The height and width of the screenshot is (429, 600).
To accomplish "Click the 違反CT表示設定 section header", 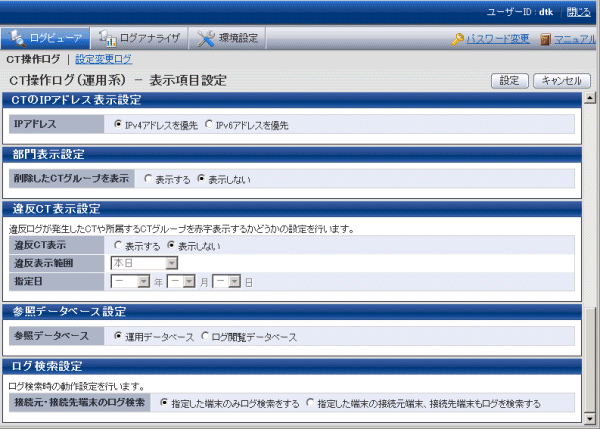I will [292, 209].
